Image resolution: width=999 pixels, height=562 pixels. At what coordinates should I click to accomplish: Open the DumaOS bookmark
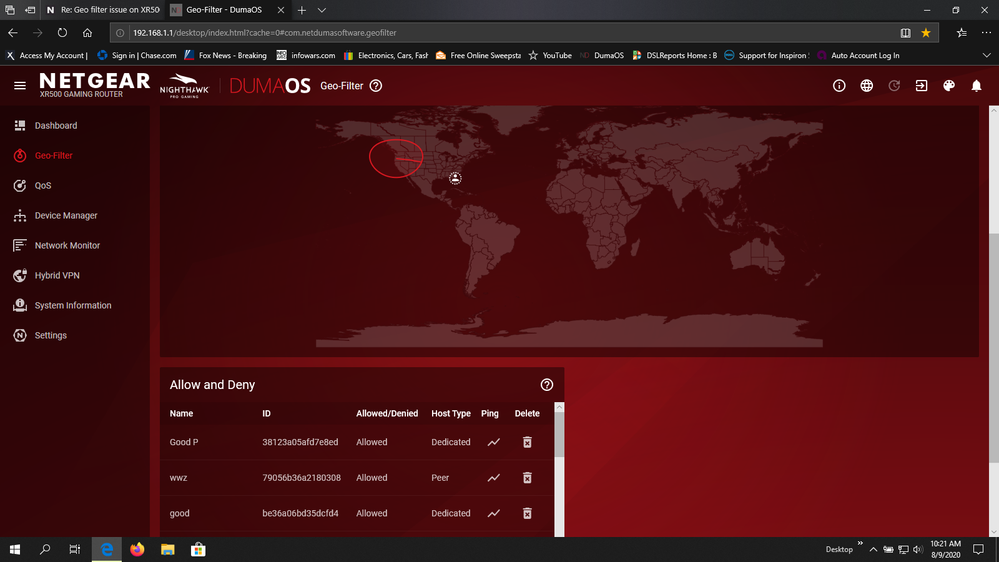(602, 55)
